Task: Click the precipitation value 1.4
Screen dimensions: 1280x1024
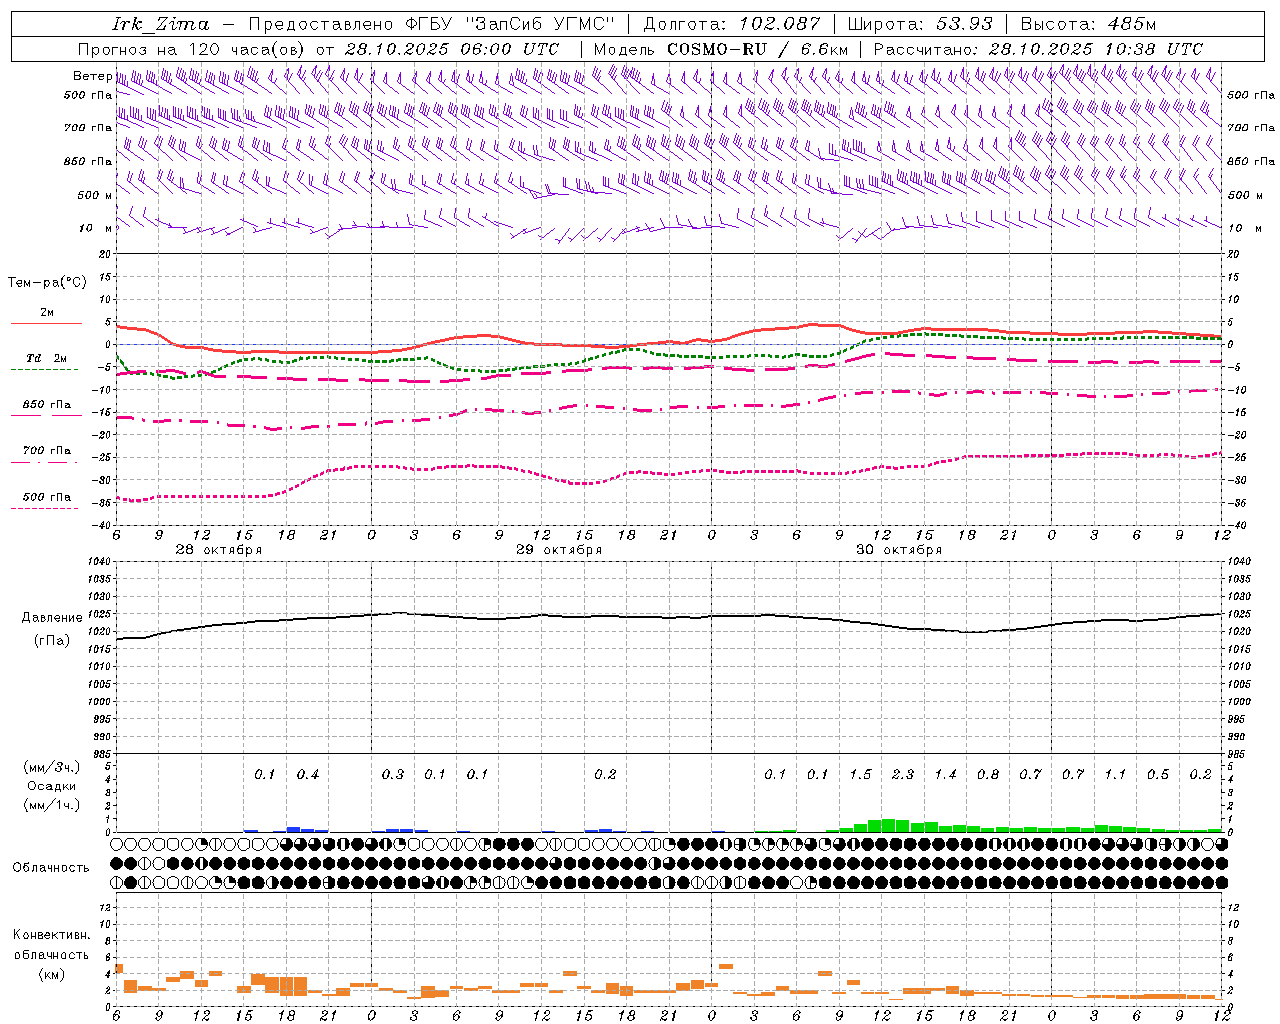Action: [945, 774]
